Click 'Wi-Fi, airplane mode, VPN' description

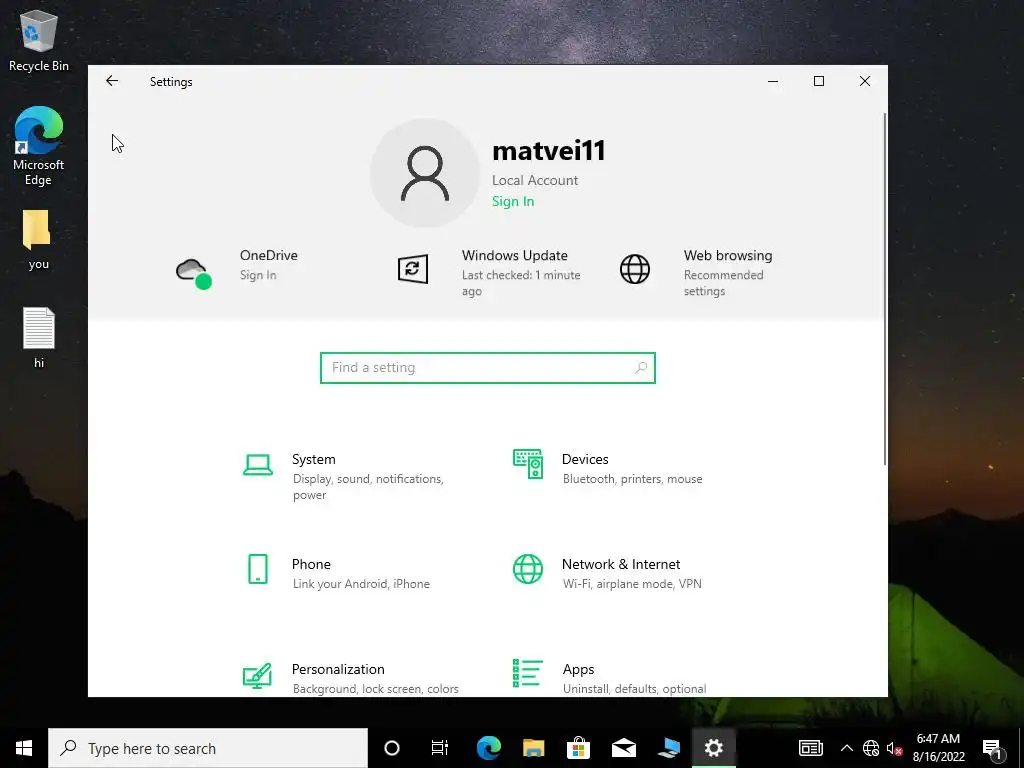(x=632, y=584)
